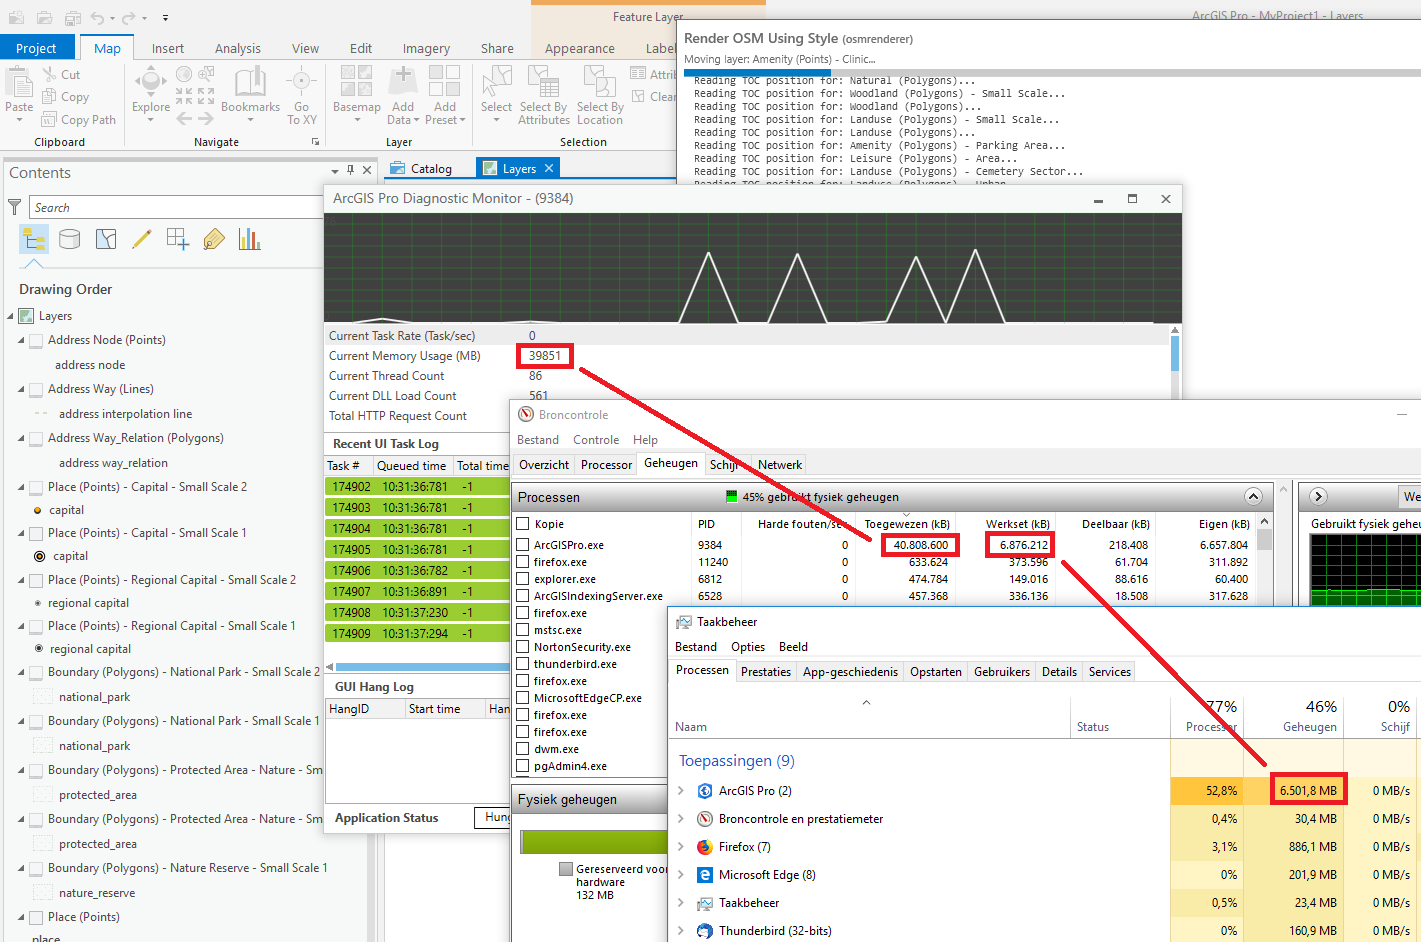Collapse the Address Node (Points) layer

tap(21, 341)
